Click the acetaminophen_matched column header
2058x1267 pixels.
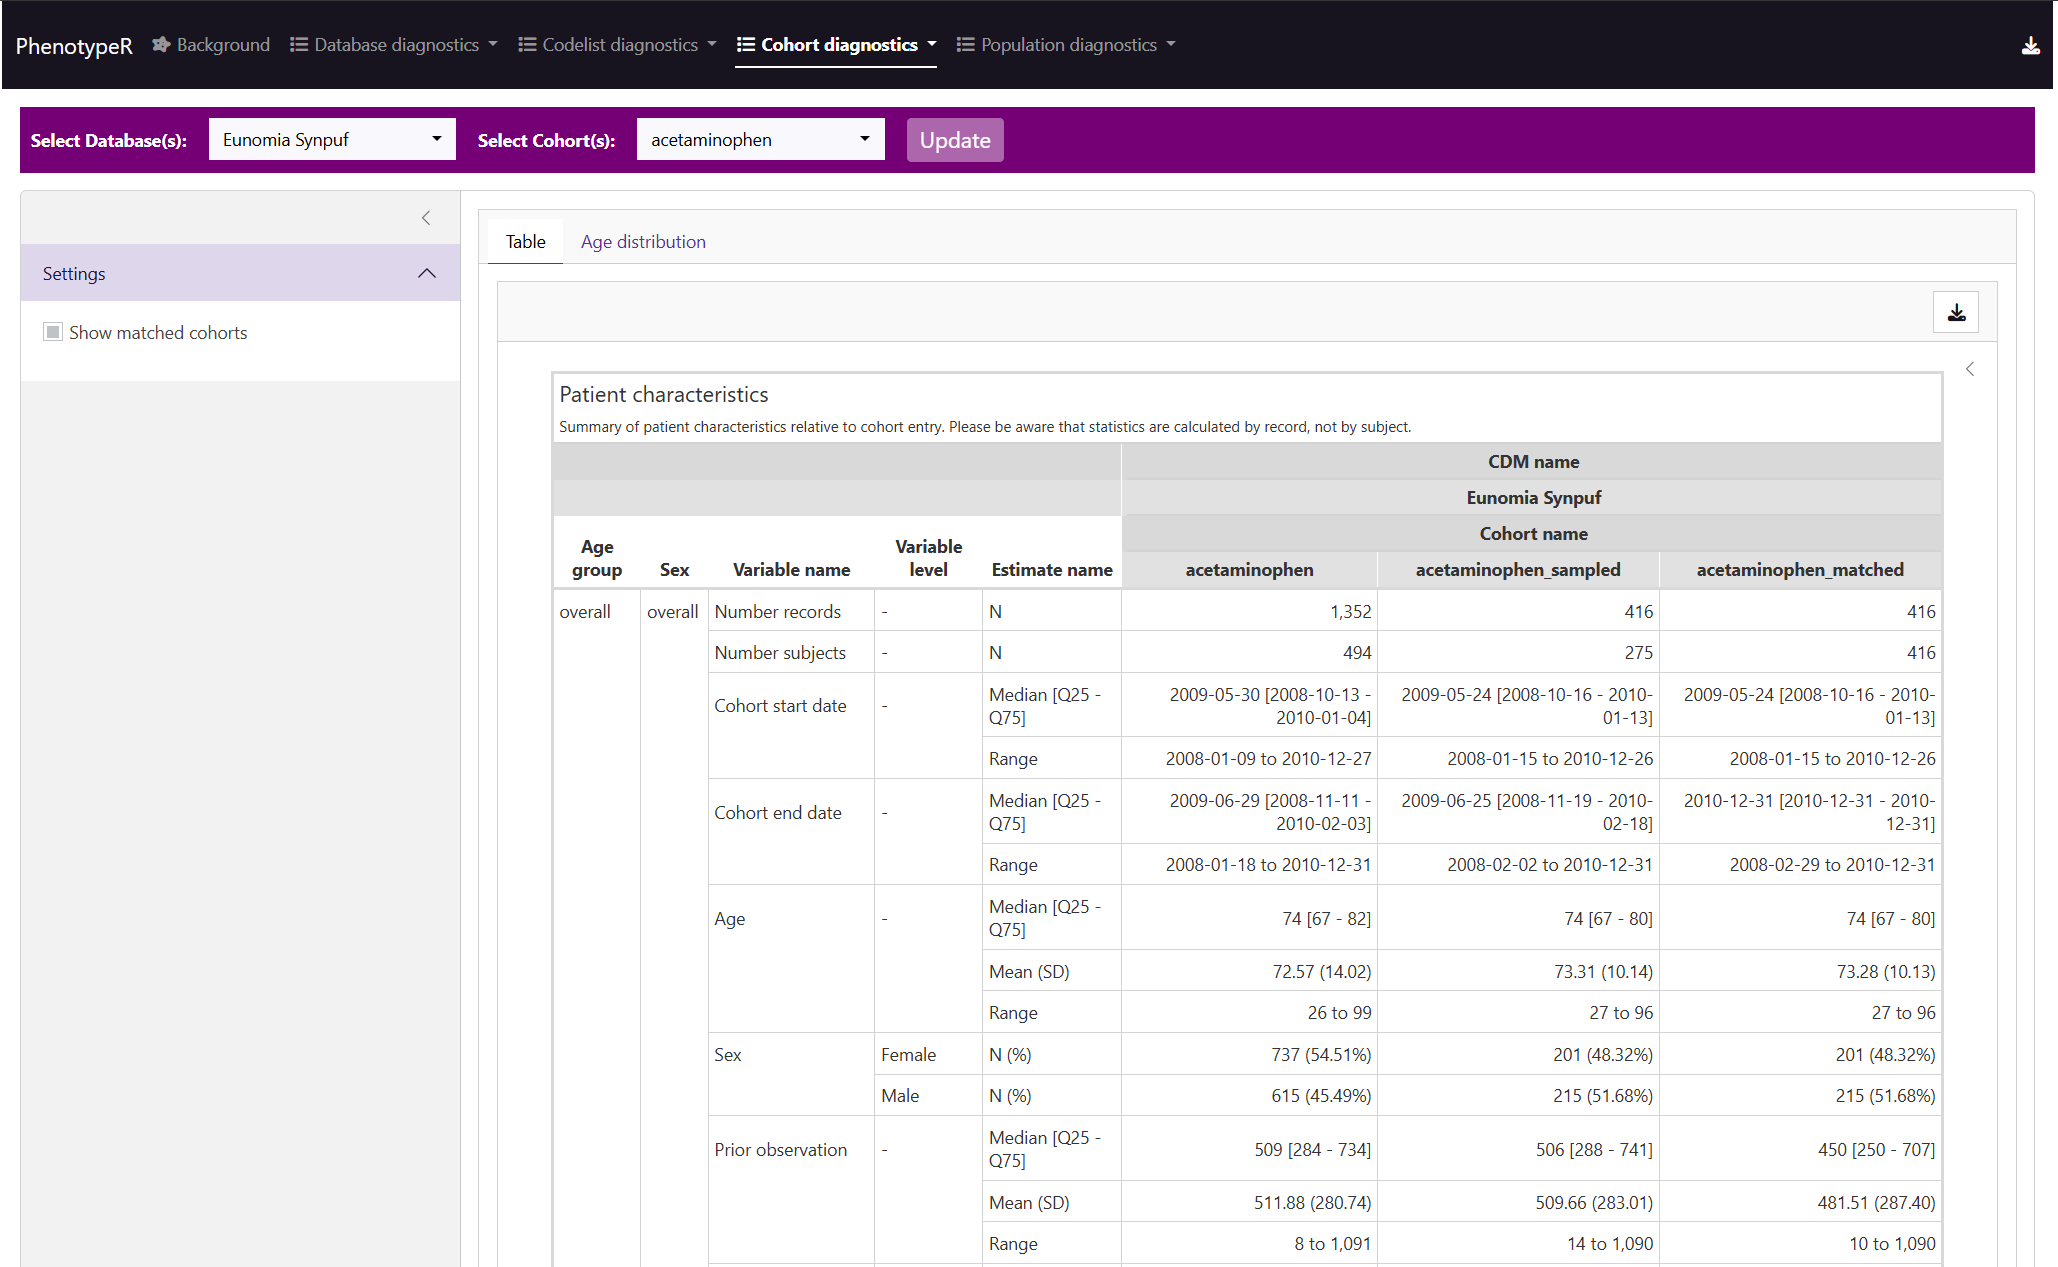point(1799,570)
